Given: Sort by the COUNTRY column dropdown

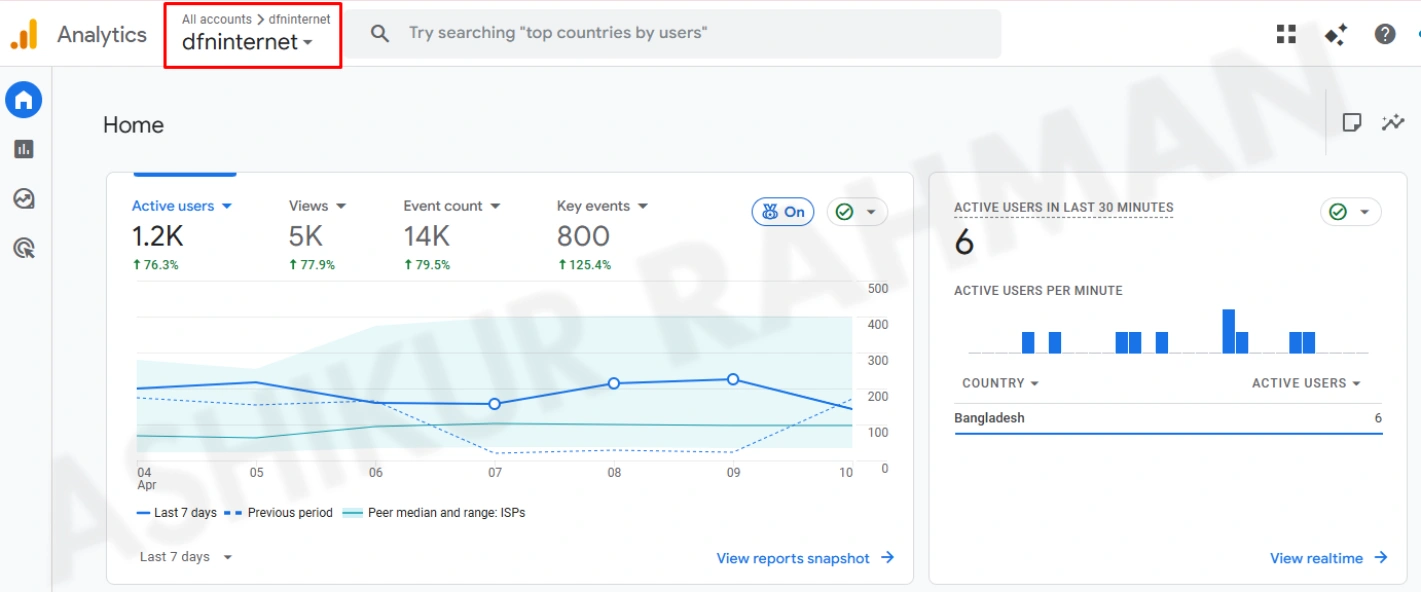Looking at the screenshot, I should [1000, 383].
